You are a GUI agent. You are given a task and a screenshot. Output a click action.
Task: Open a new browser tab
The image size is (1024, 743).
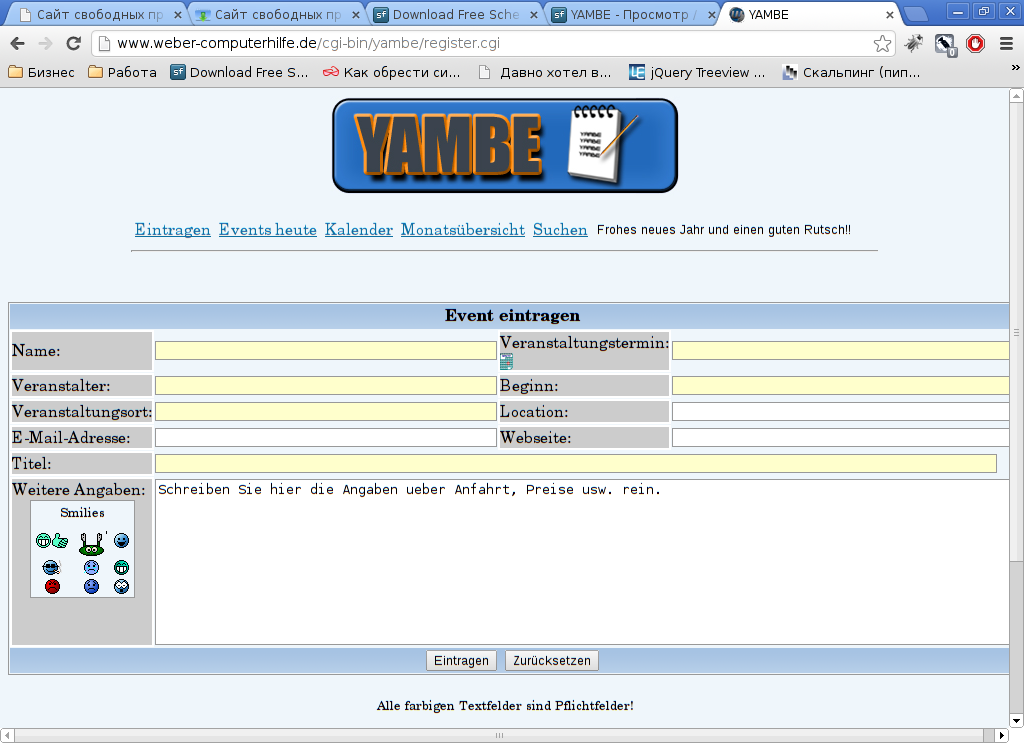click(916, 14)
